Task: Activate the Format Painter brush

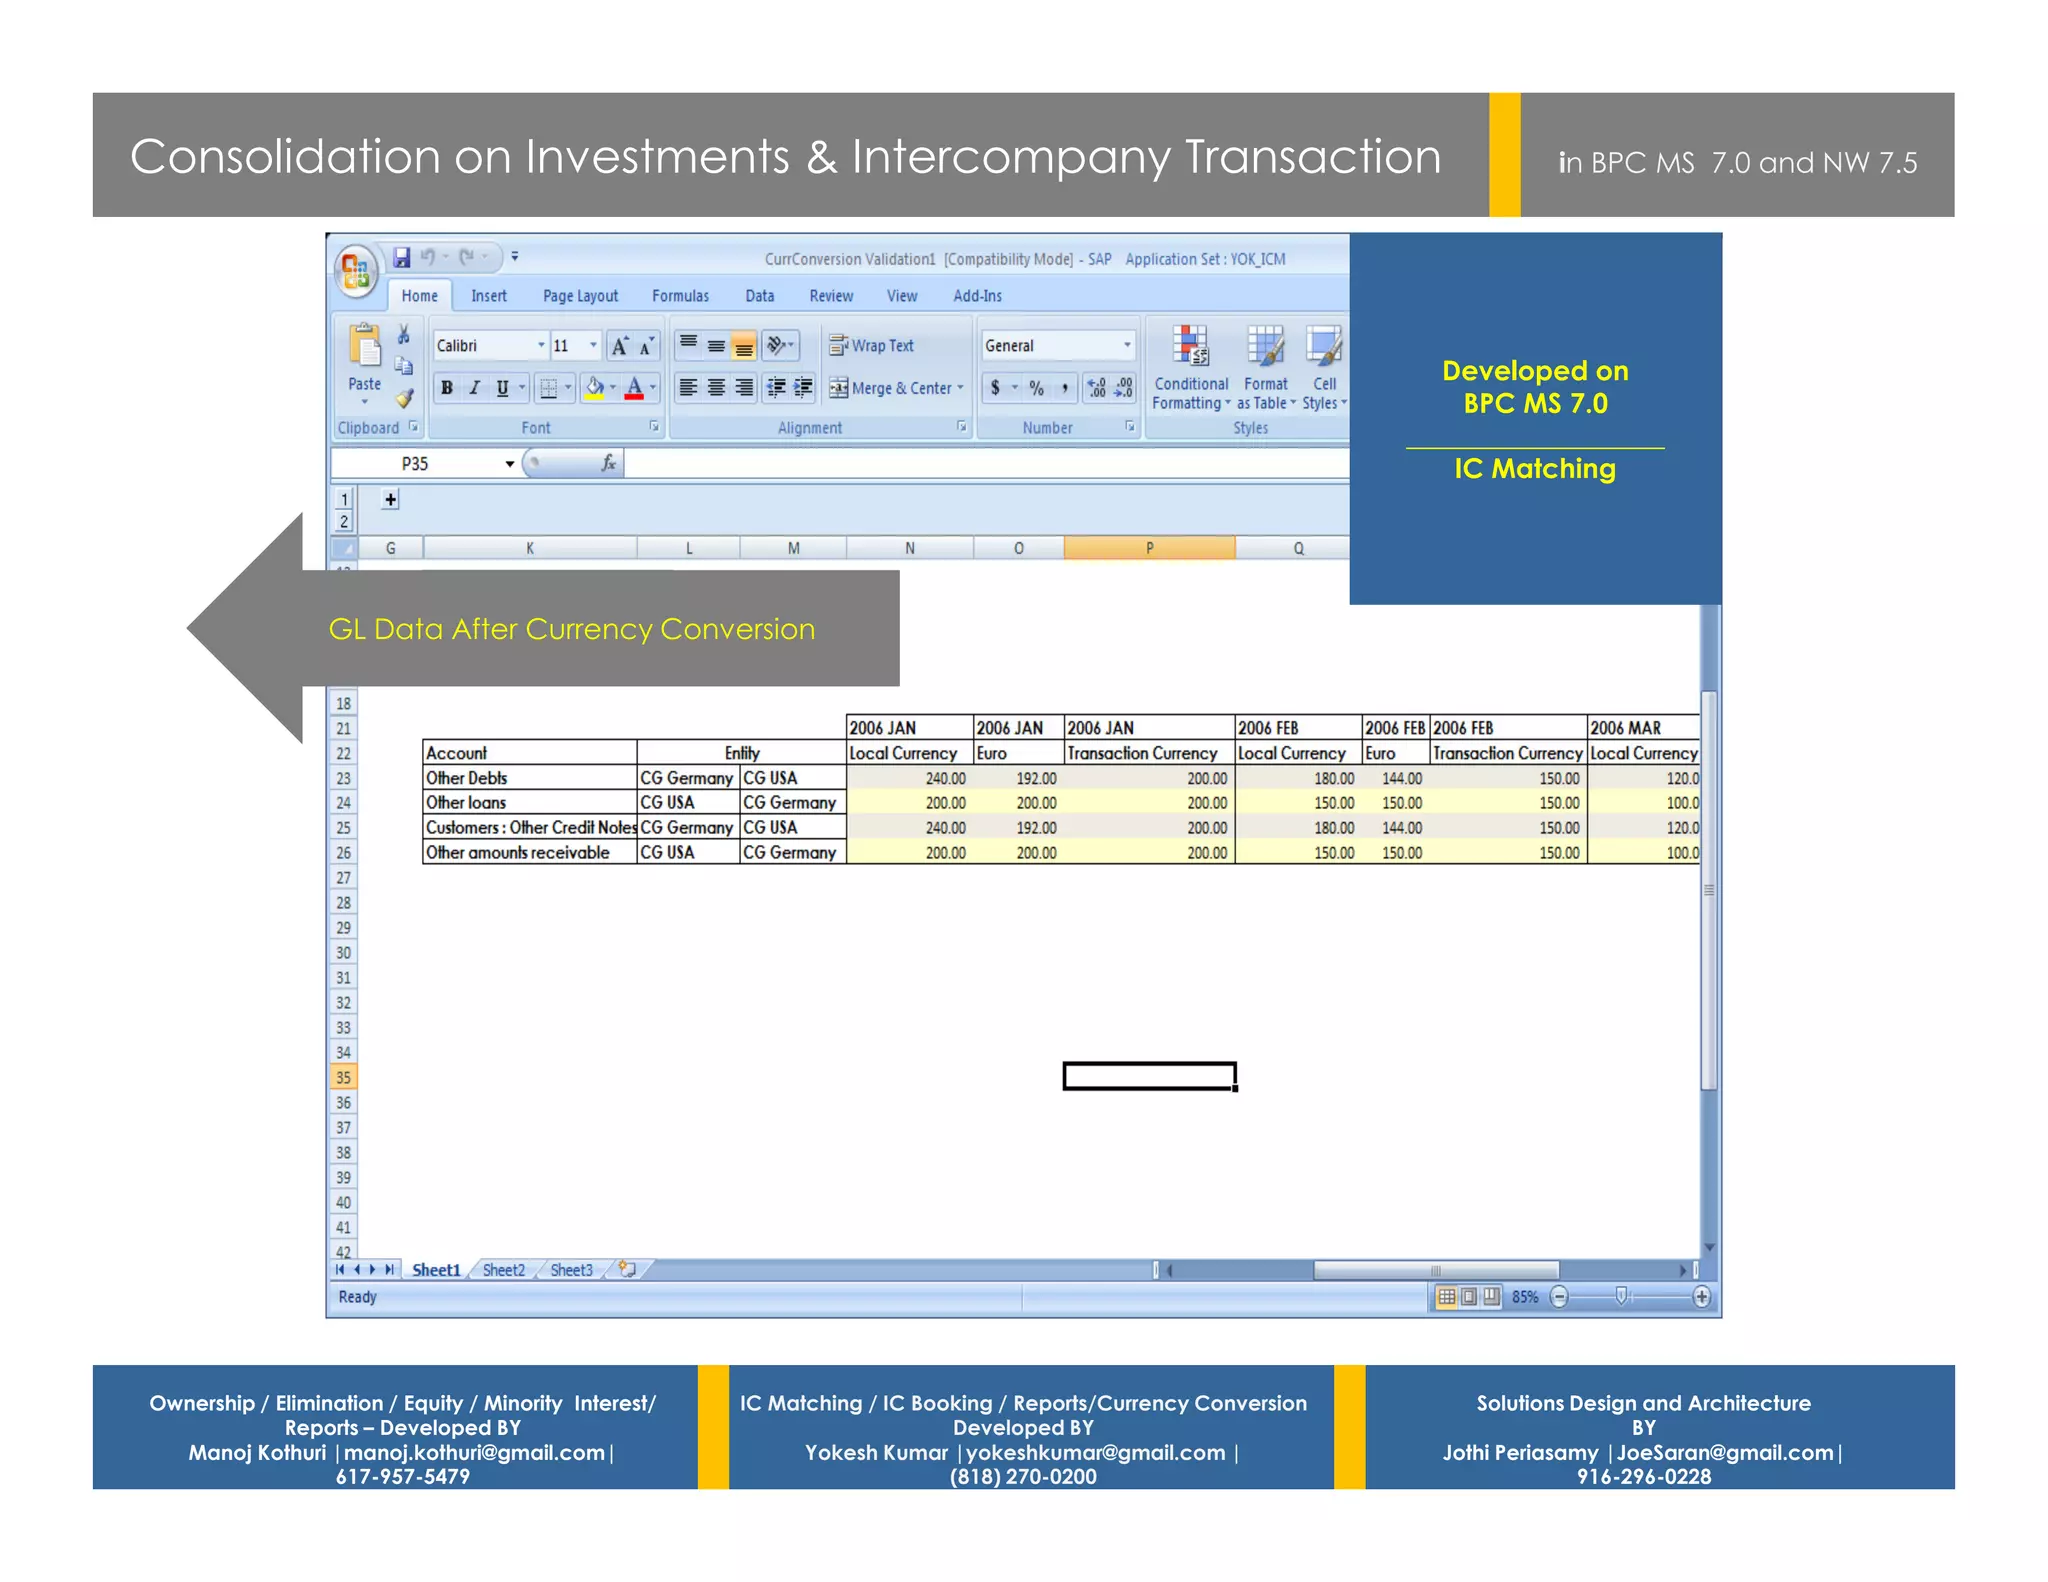Action: 404,398
